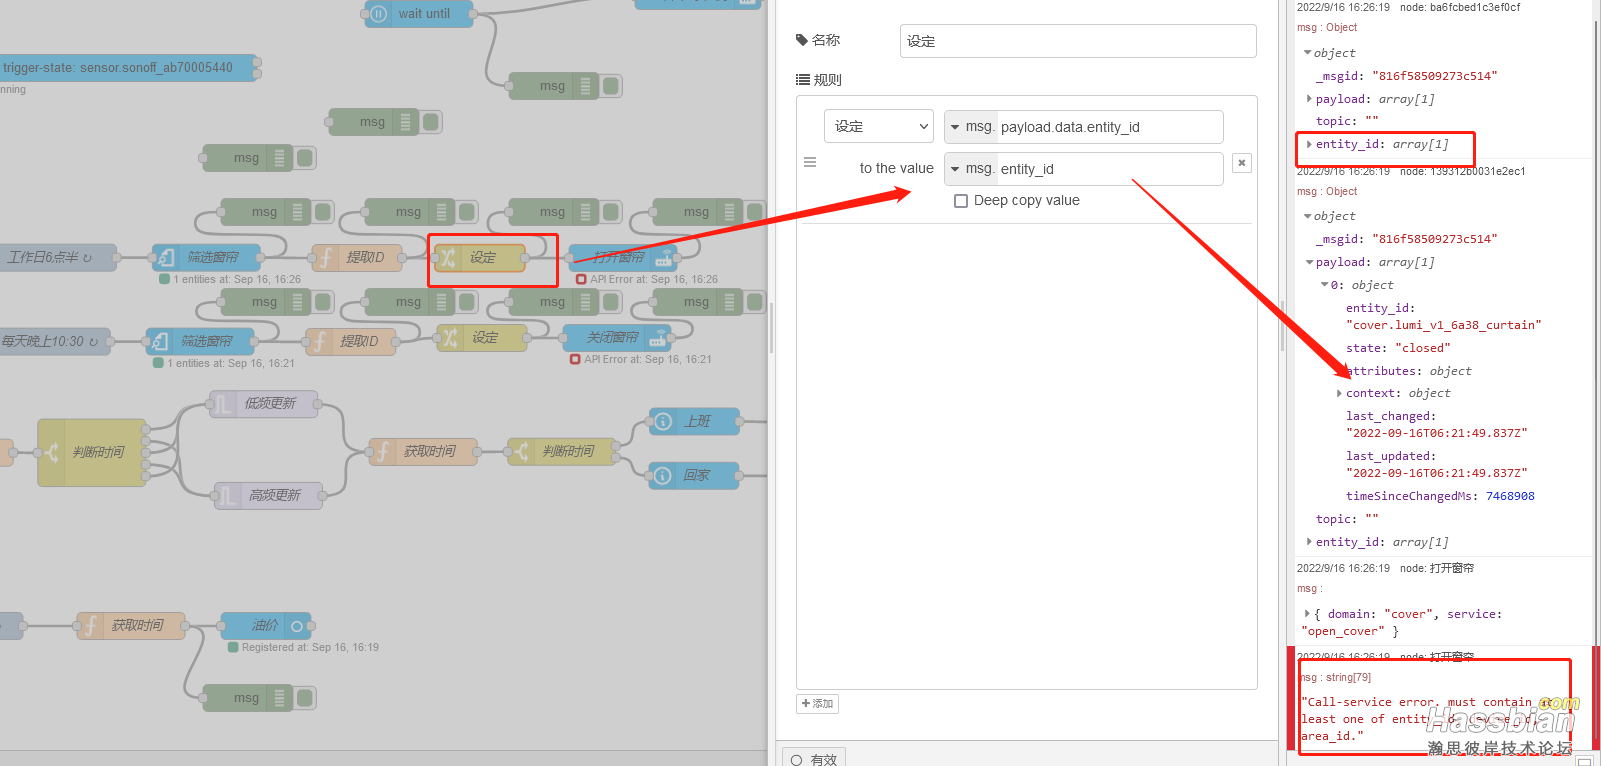Click the entity_id value input field
Viewport: 1601px width, 766px height.
point(1108,169)
